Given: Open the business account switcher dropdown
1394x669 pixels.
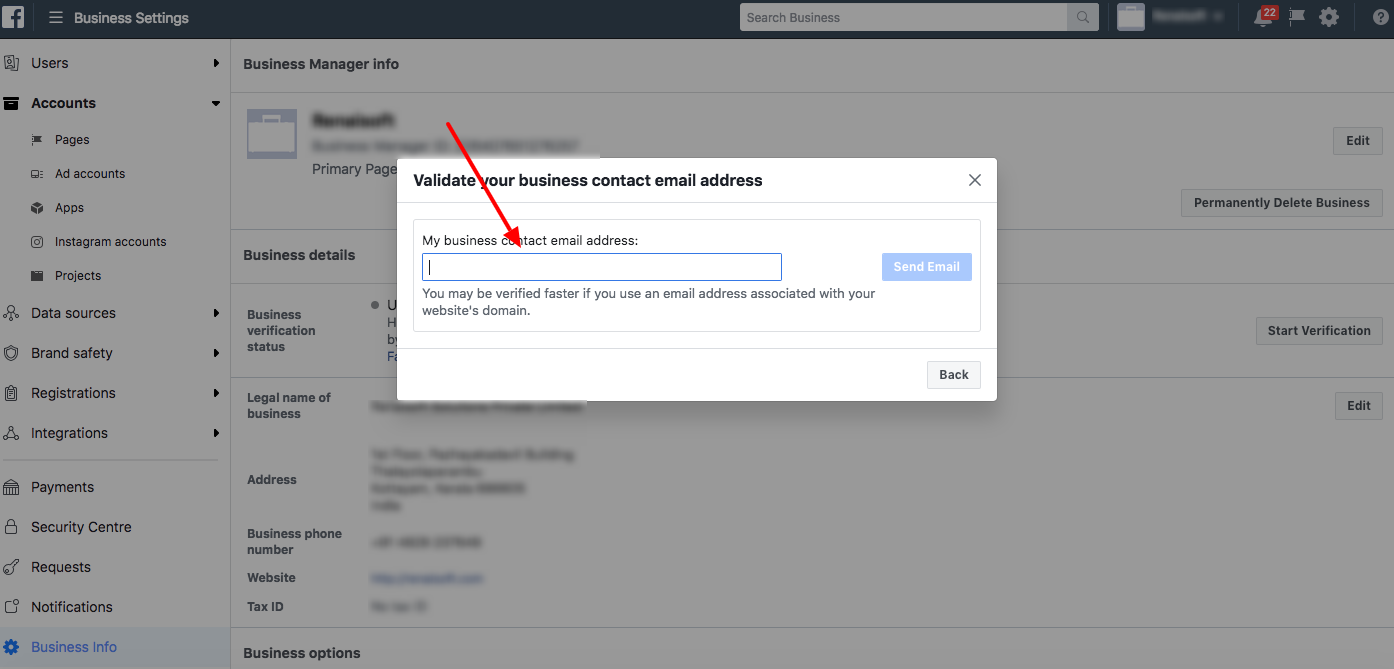Looking at the screenshot, I should pyautogui.click(x=1189, y=17).
